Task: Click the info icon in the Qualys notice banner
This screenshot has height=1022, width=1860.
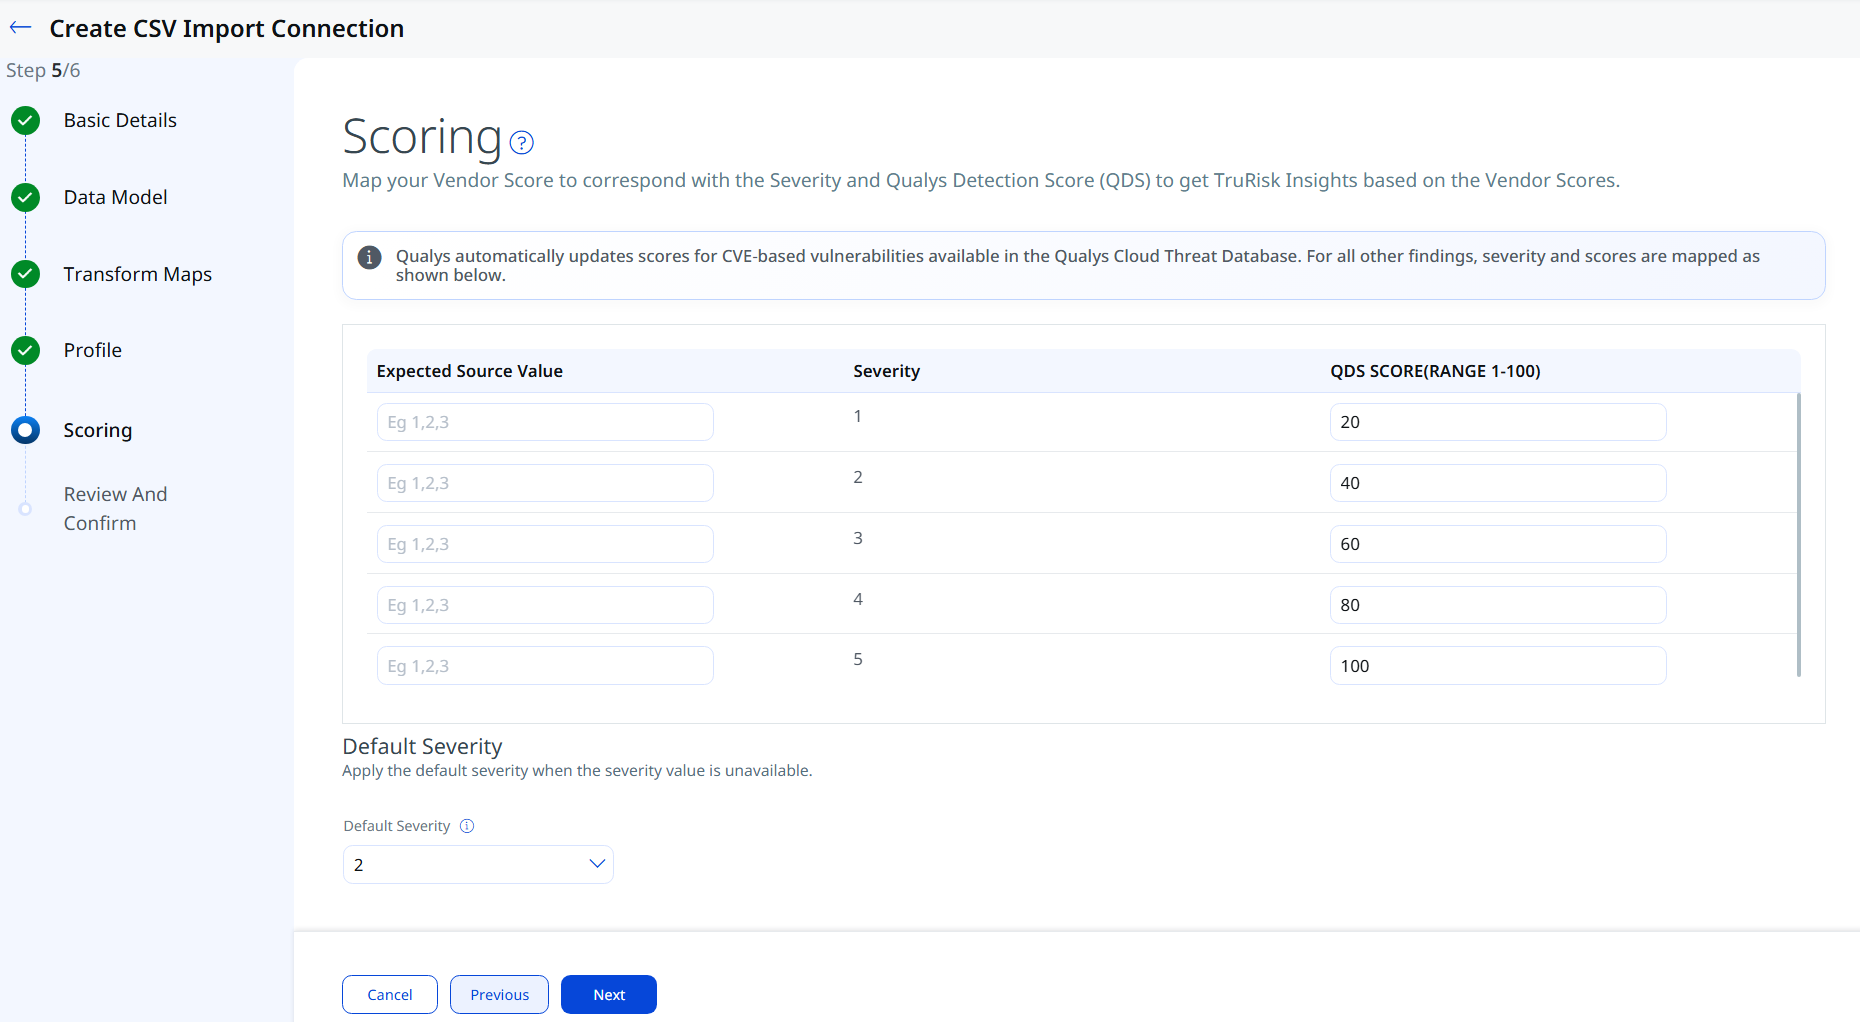Action: pos(370,257)
